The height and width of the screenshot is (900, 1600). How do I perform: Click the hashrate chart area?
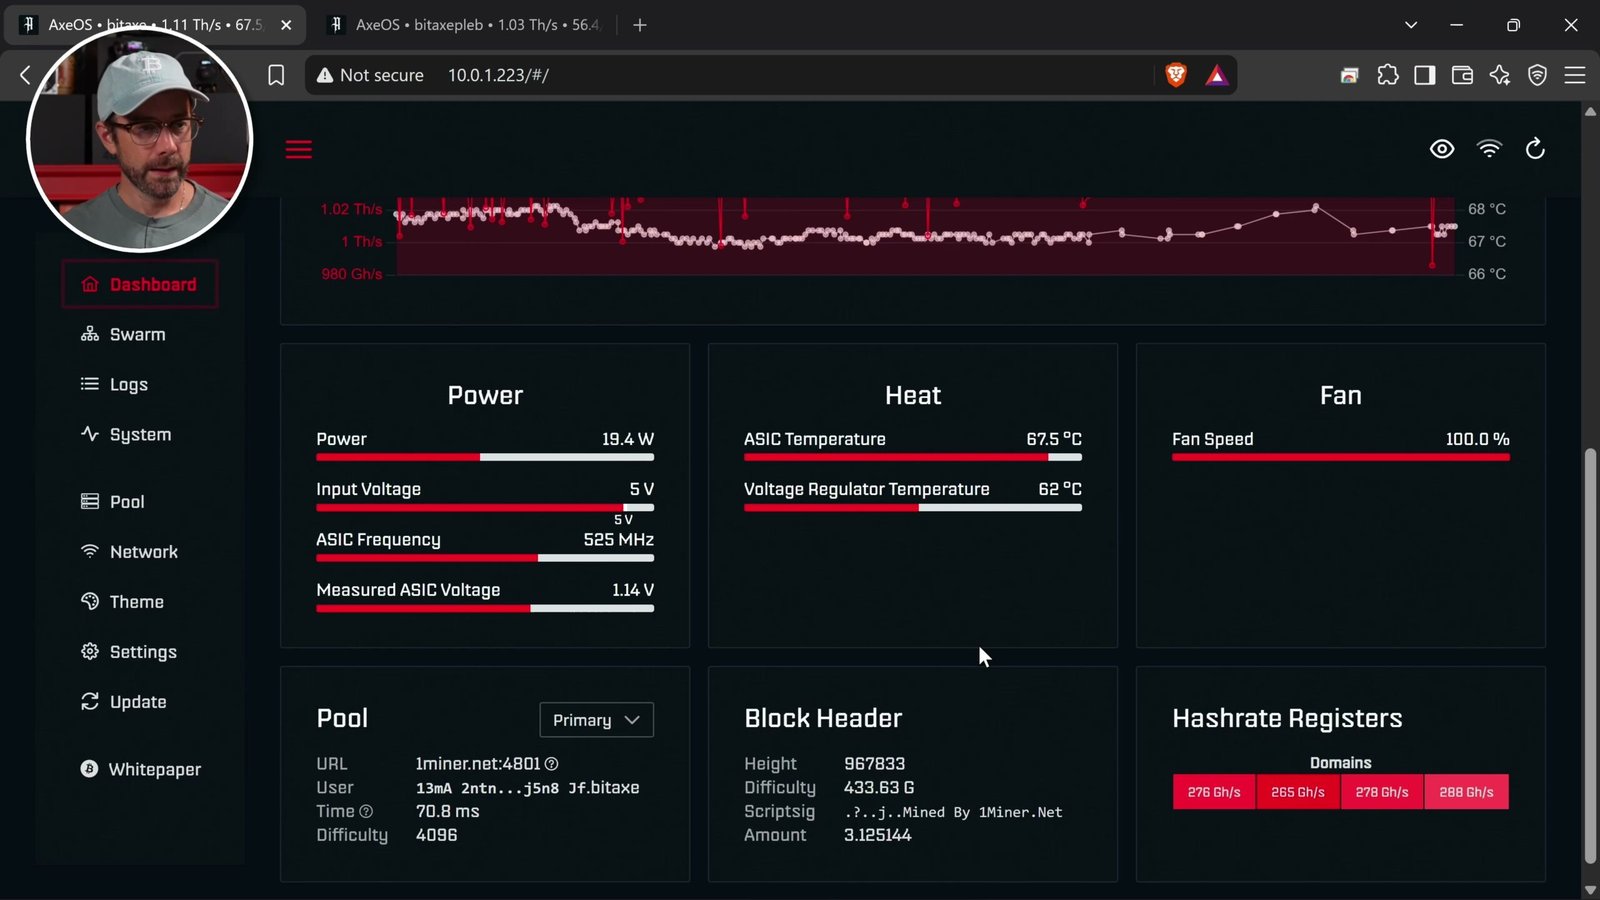coord(925,236)
